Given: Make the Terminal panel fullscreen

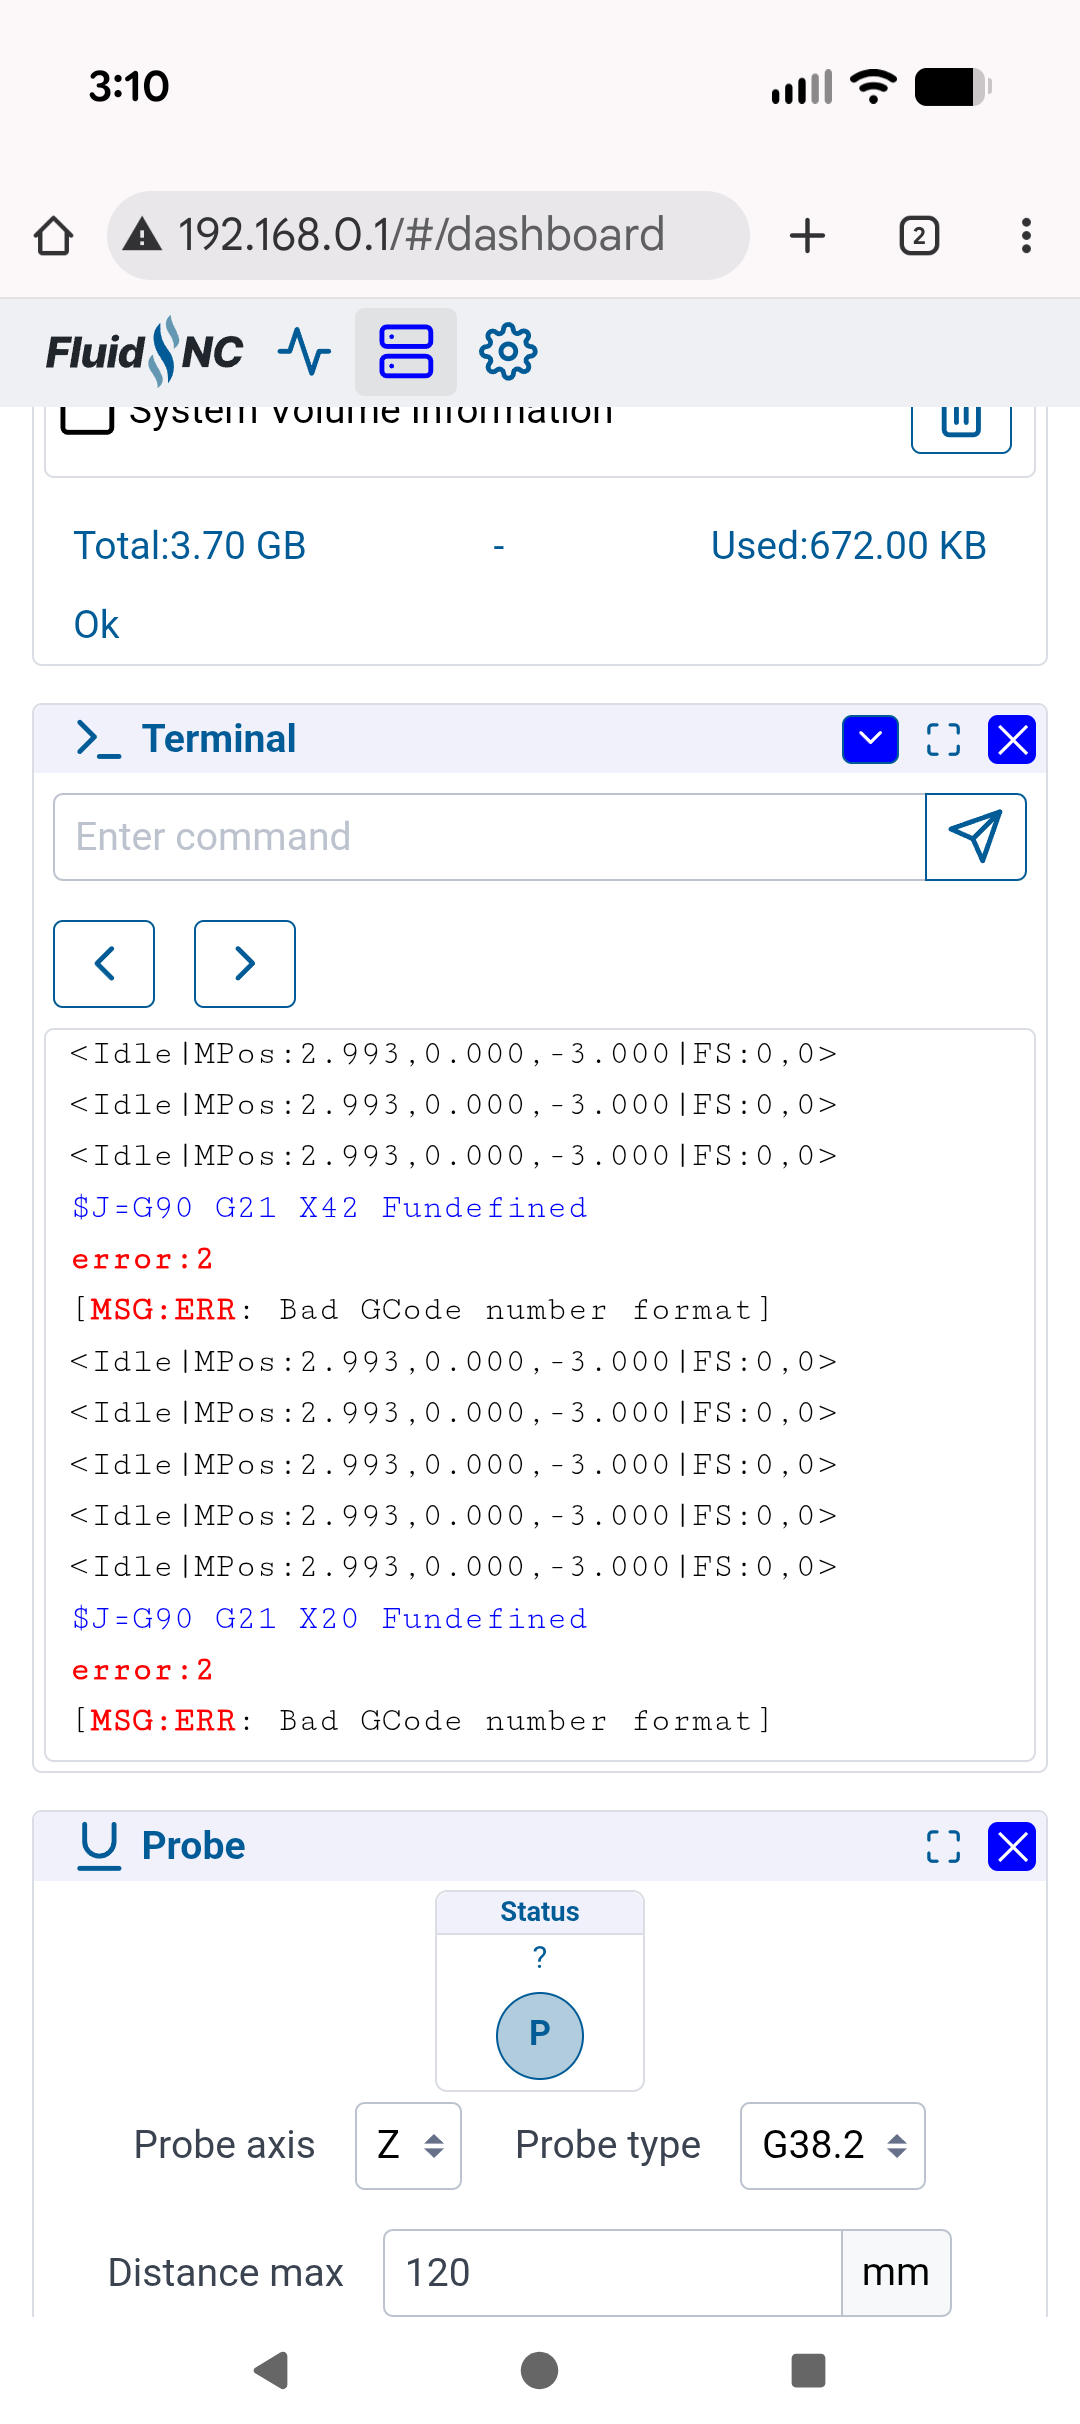Looking at the screenshot, I should click(x=943, y=740).
